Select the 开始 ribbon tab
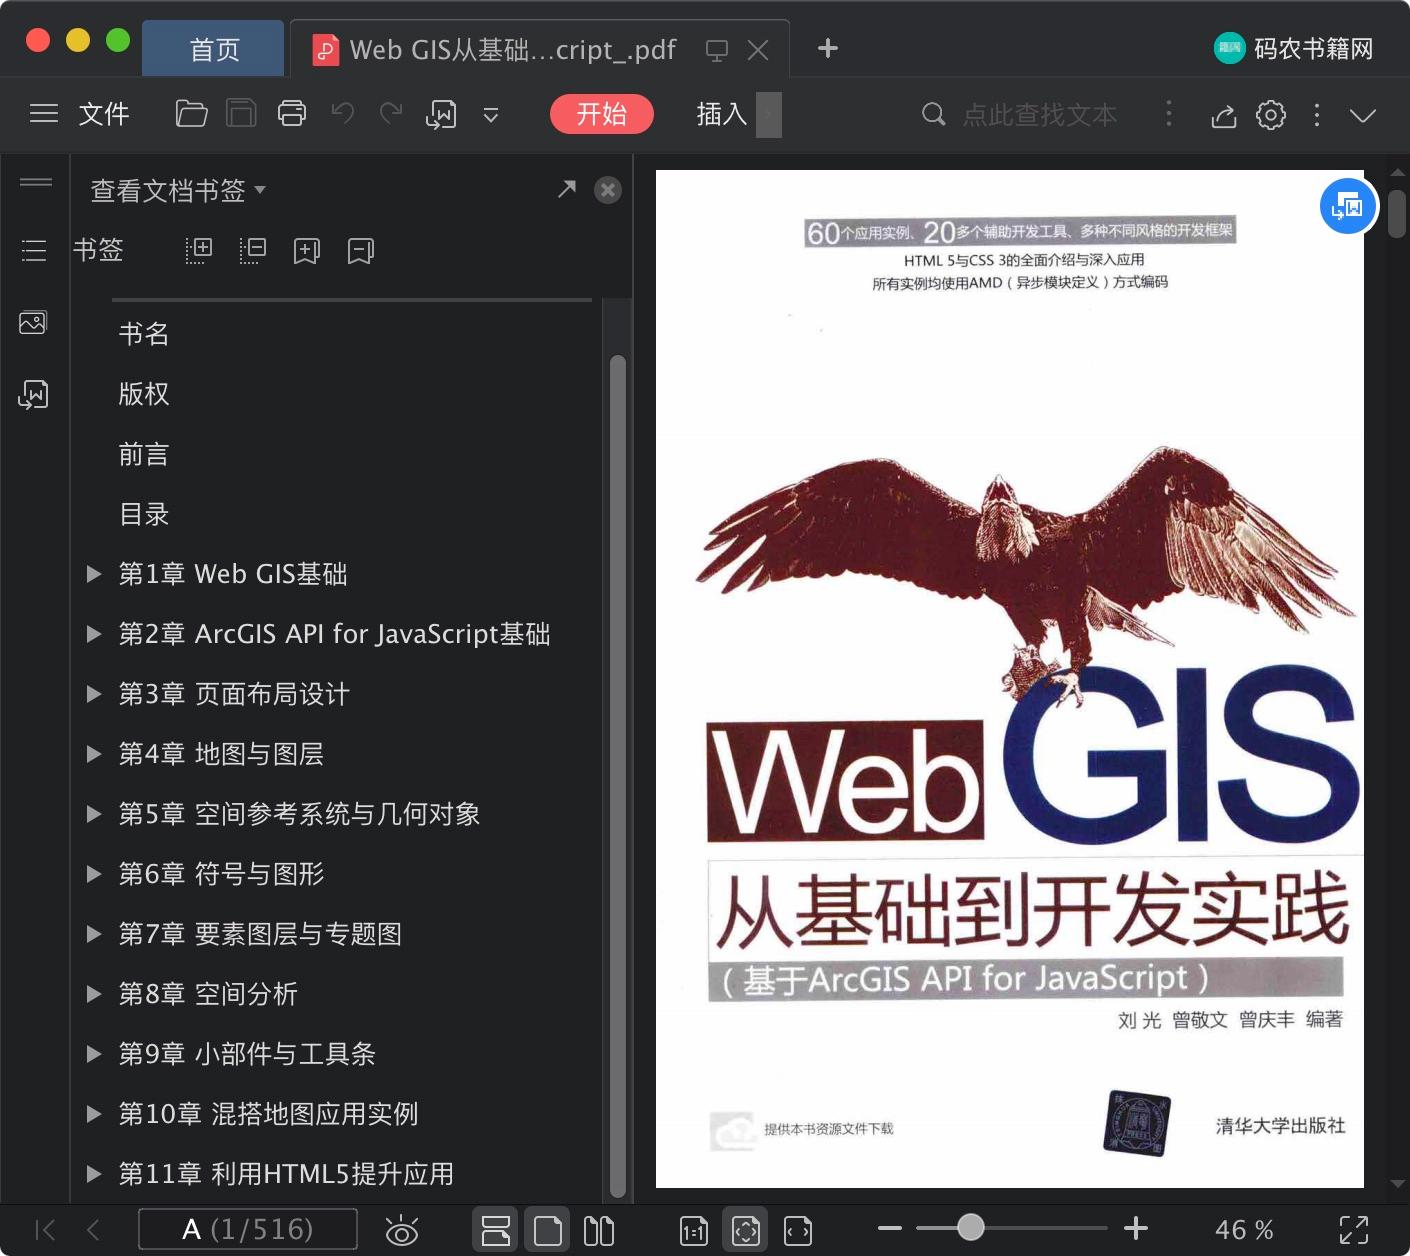 point(601,114)
